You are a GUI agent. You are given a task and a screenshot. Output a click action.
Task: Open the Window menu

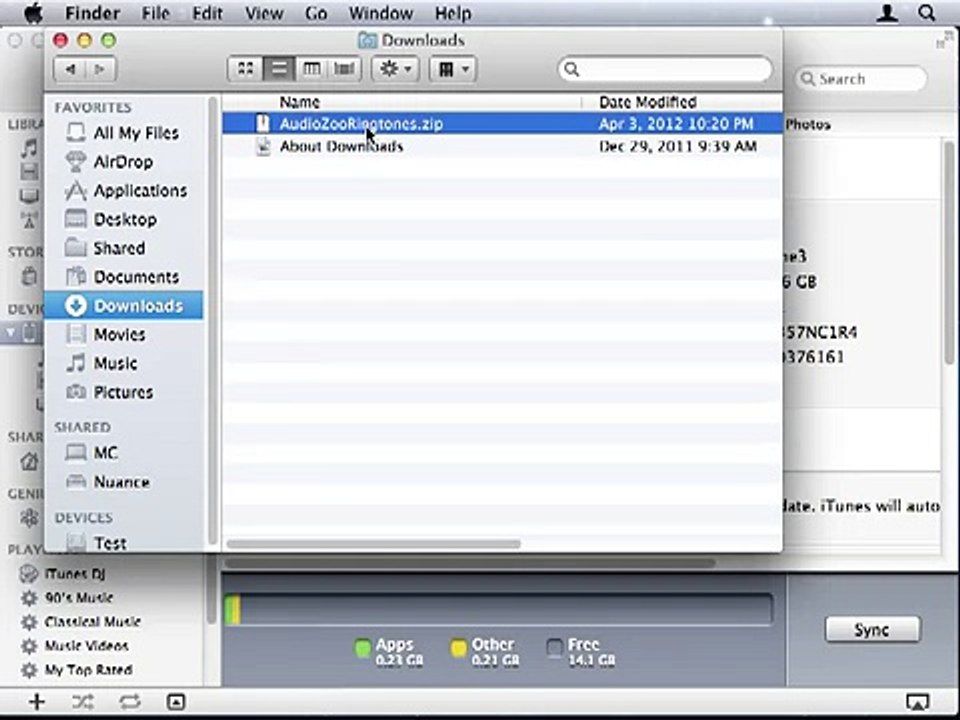click(381, 13)
